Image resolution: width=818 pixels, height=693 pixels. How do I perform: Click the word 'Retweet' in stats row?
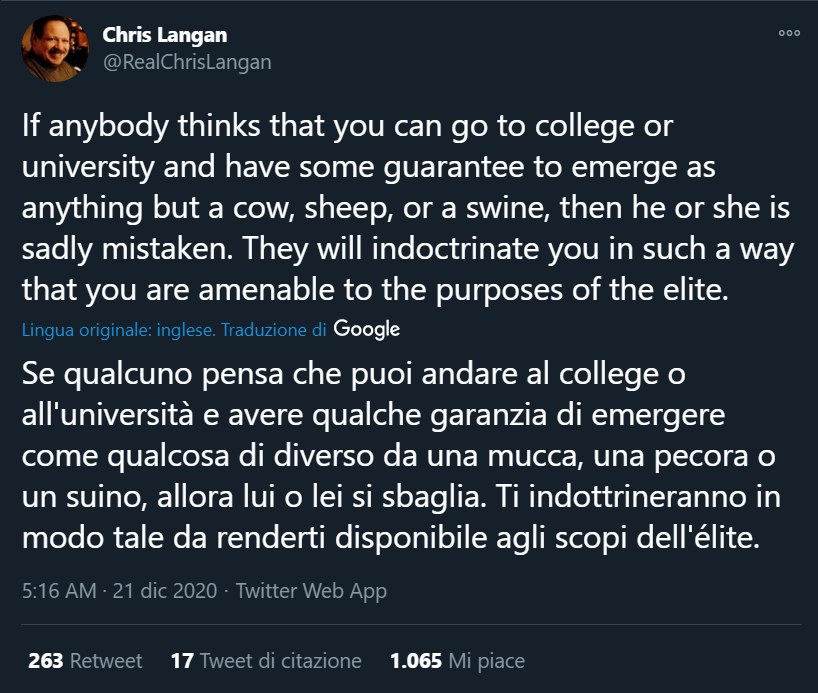[106, 661]
